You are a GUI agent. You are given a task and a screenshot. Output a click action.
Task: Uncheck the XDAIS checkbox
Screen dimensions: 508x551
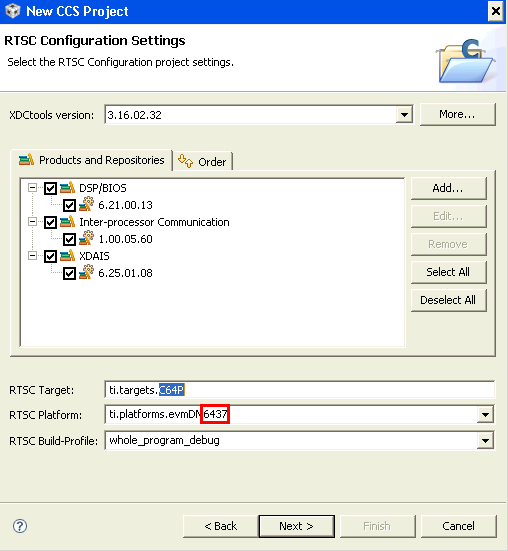tap(50, 256)
